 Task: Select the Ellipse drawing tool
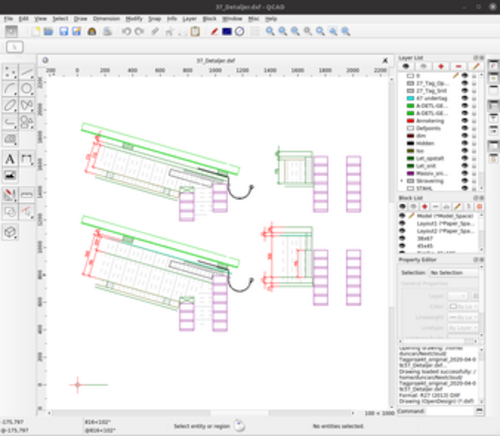(10, 105)
